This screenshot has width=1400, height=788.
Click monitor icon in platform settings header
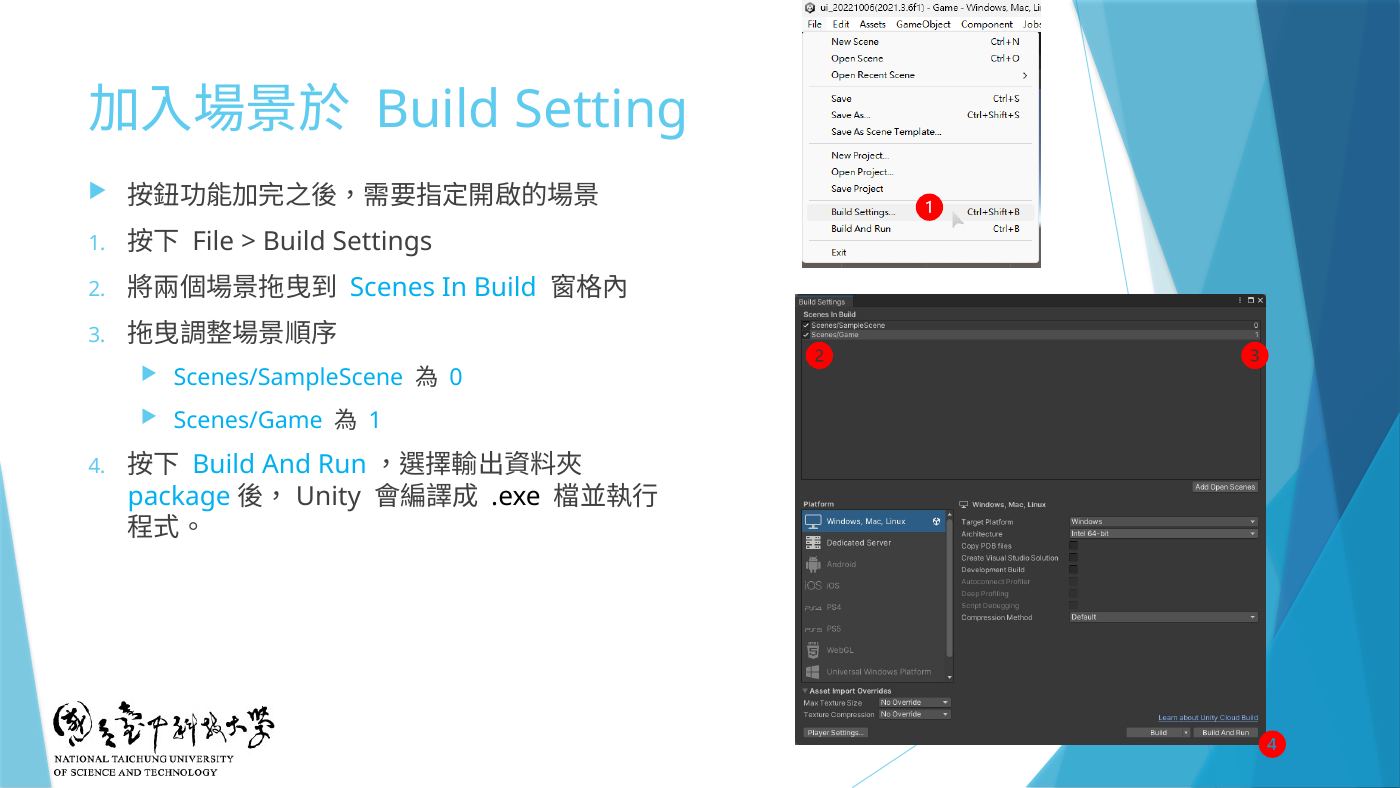(964, 505)
